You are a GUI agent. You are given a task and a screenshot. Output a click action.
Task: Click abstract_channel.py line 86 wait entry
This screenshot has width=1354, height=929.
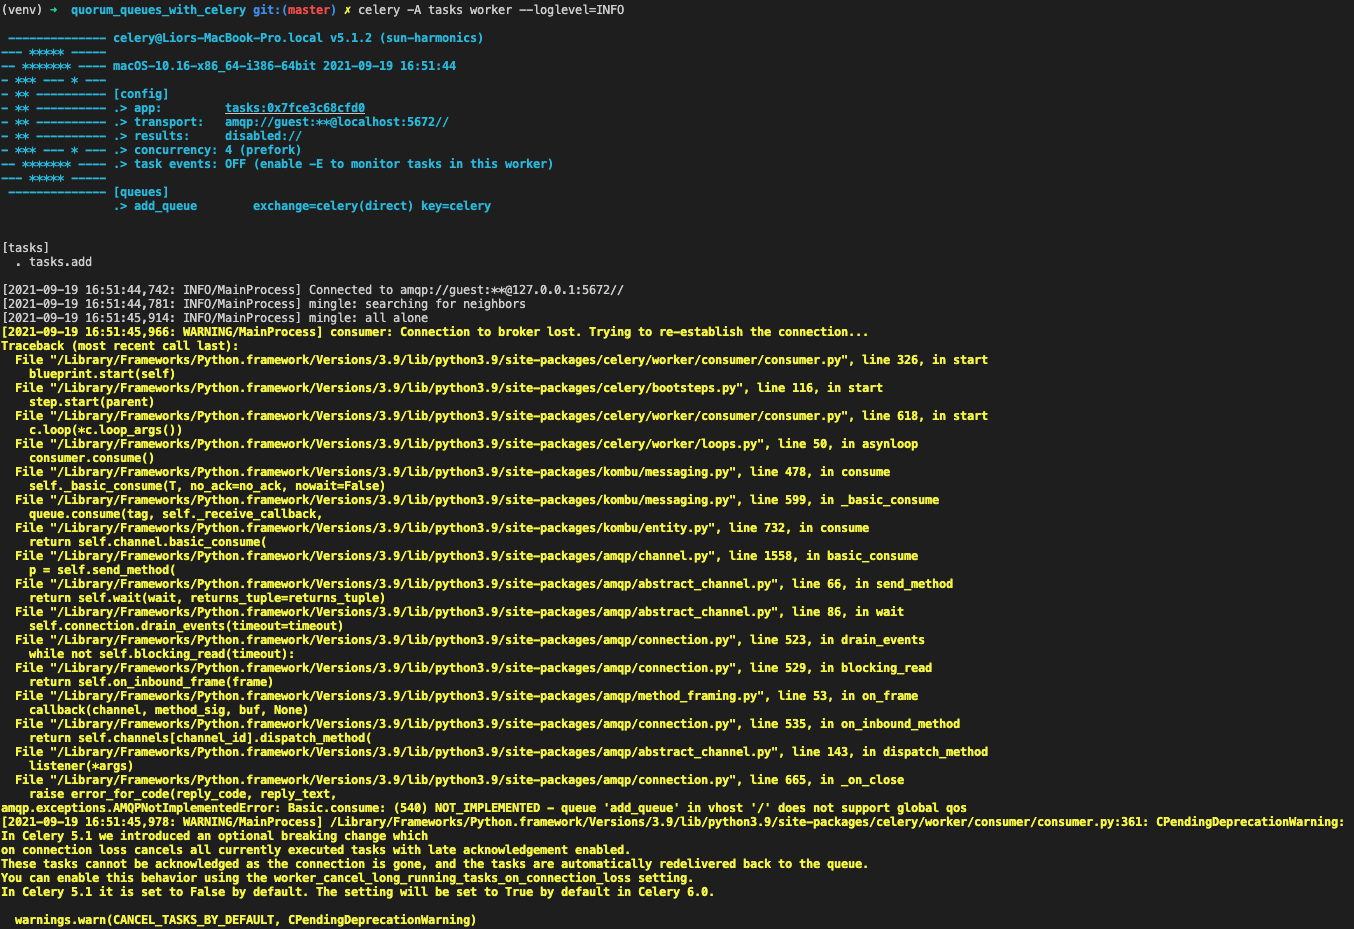(x=459, y=612)
